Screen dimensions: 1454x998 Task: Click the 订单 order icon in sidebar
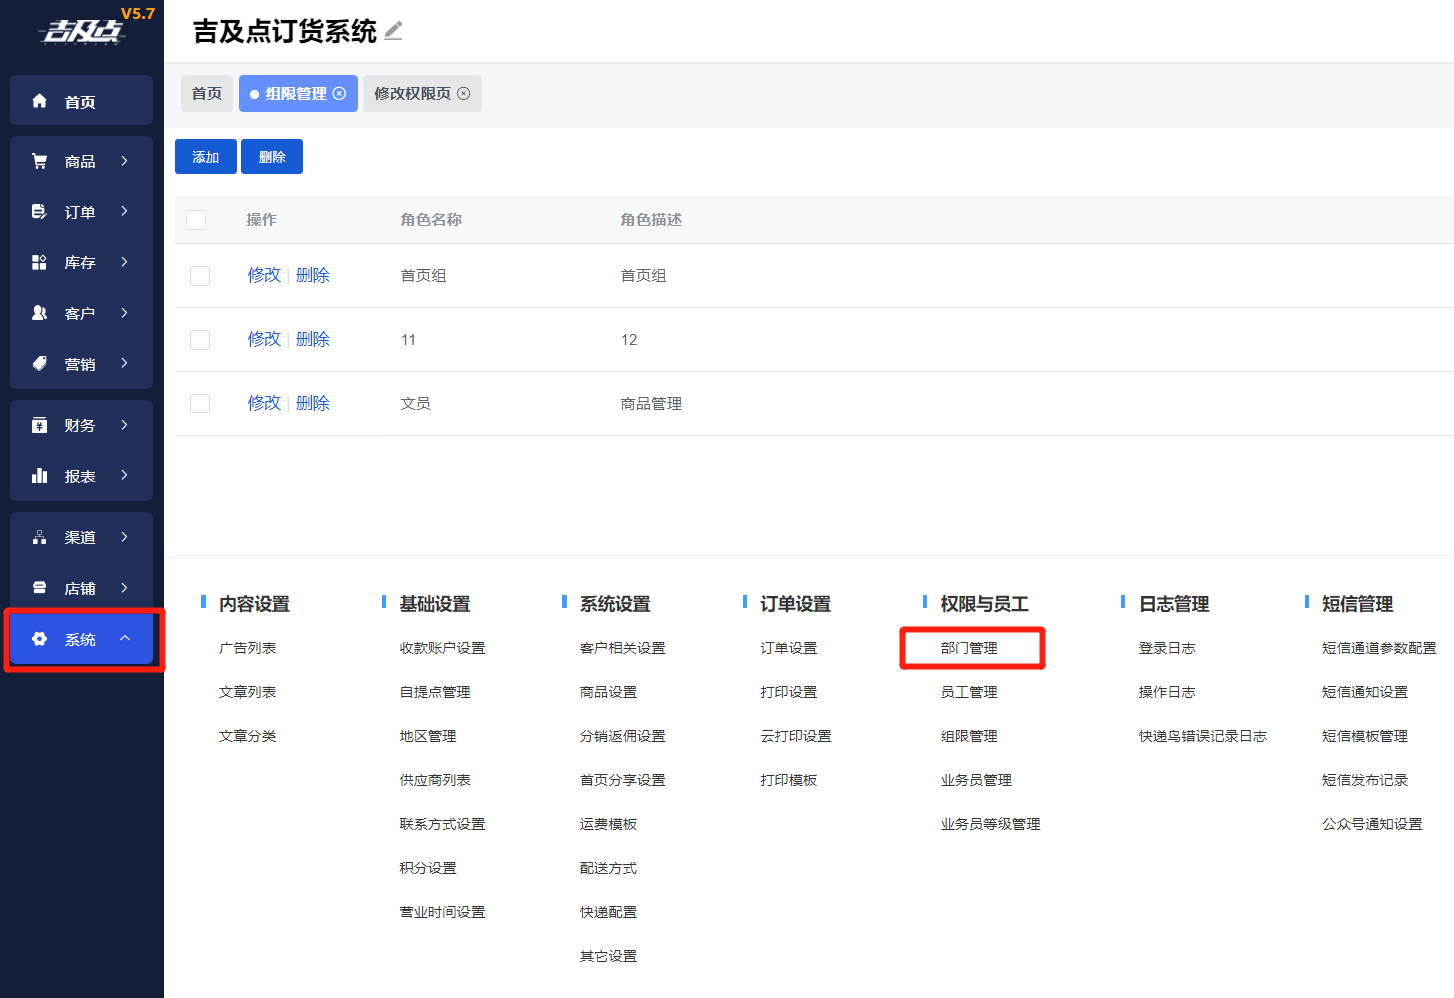40,212
